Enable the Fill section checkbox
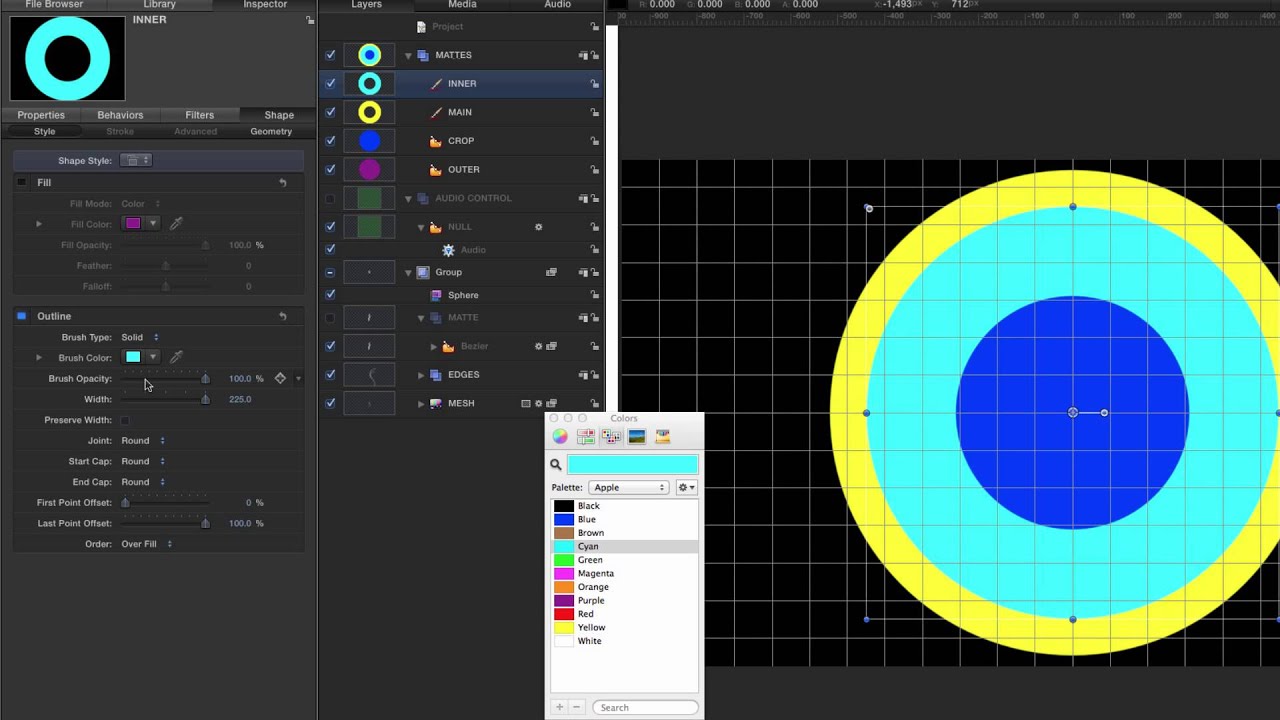The height and width of the screenshot is (720, 1280). point(21,183)
